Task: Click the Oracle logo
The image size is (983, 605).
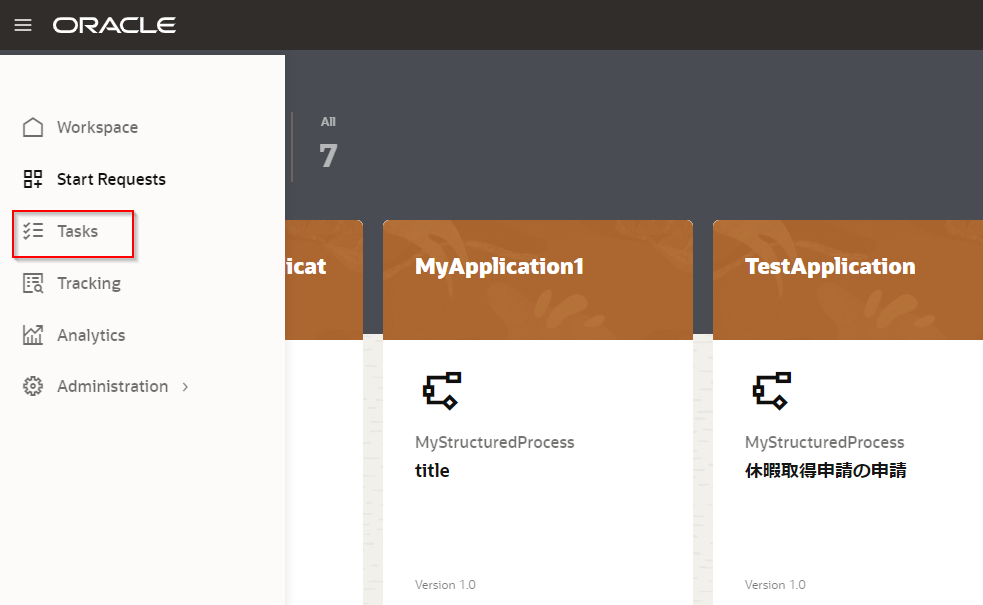Action: tap(114, 25)
